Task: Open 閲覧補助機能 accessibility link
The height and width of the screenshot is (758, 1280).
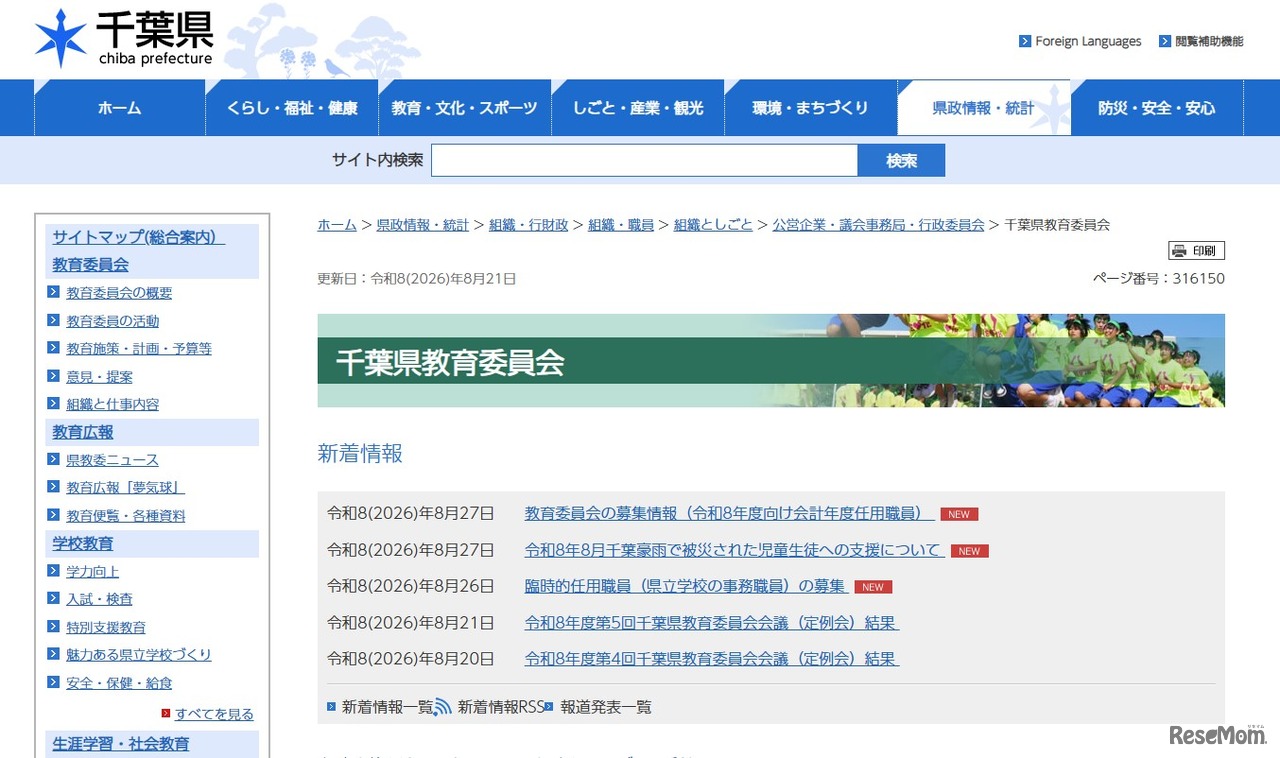Action: click(1209, 42)
